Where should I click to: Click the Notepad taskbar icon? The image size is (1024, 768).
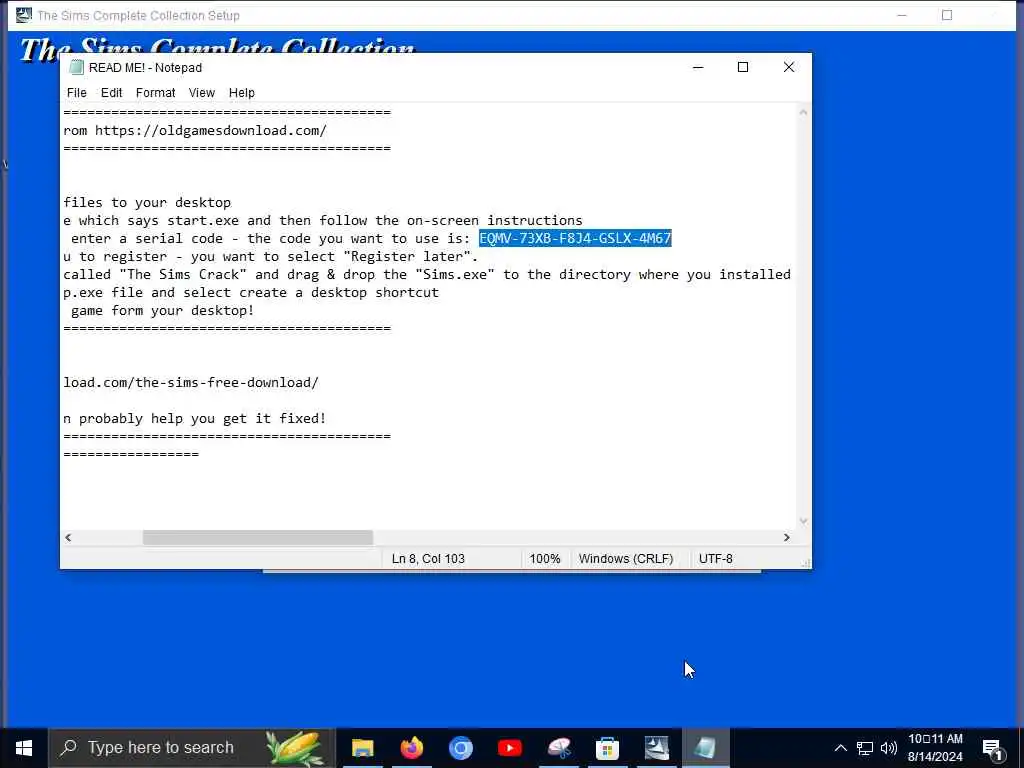(705, 748)
